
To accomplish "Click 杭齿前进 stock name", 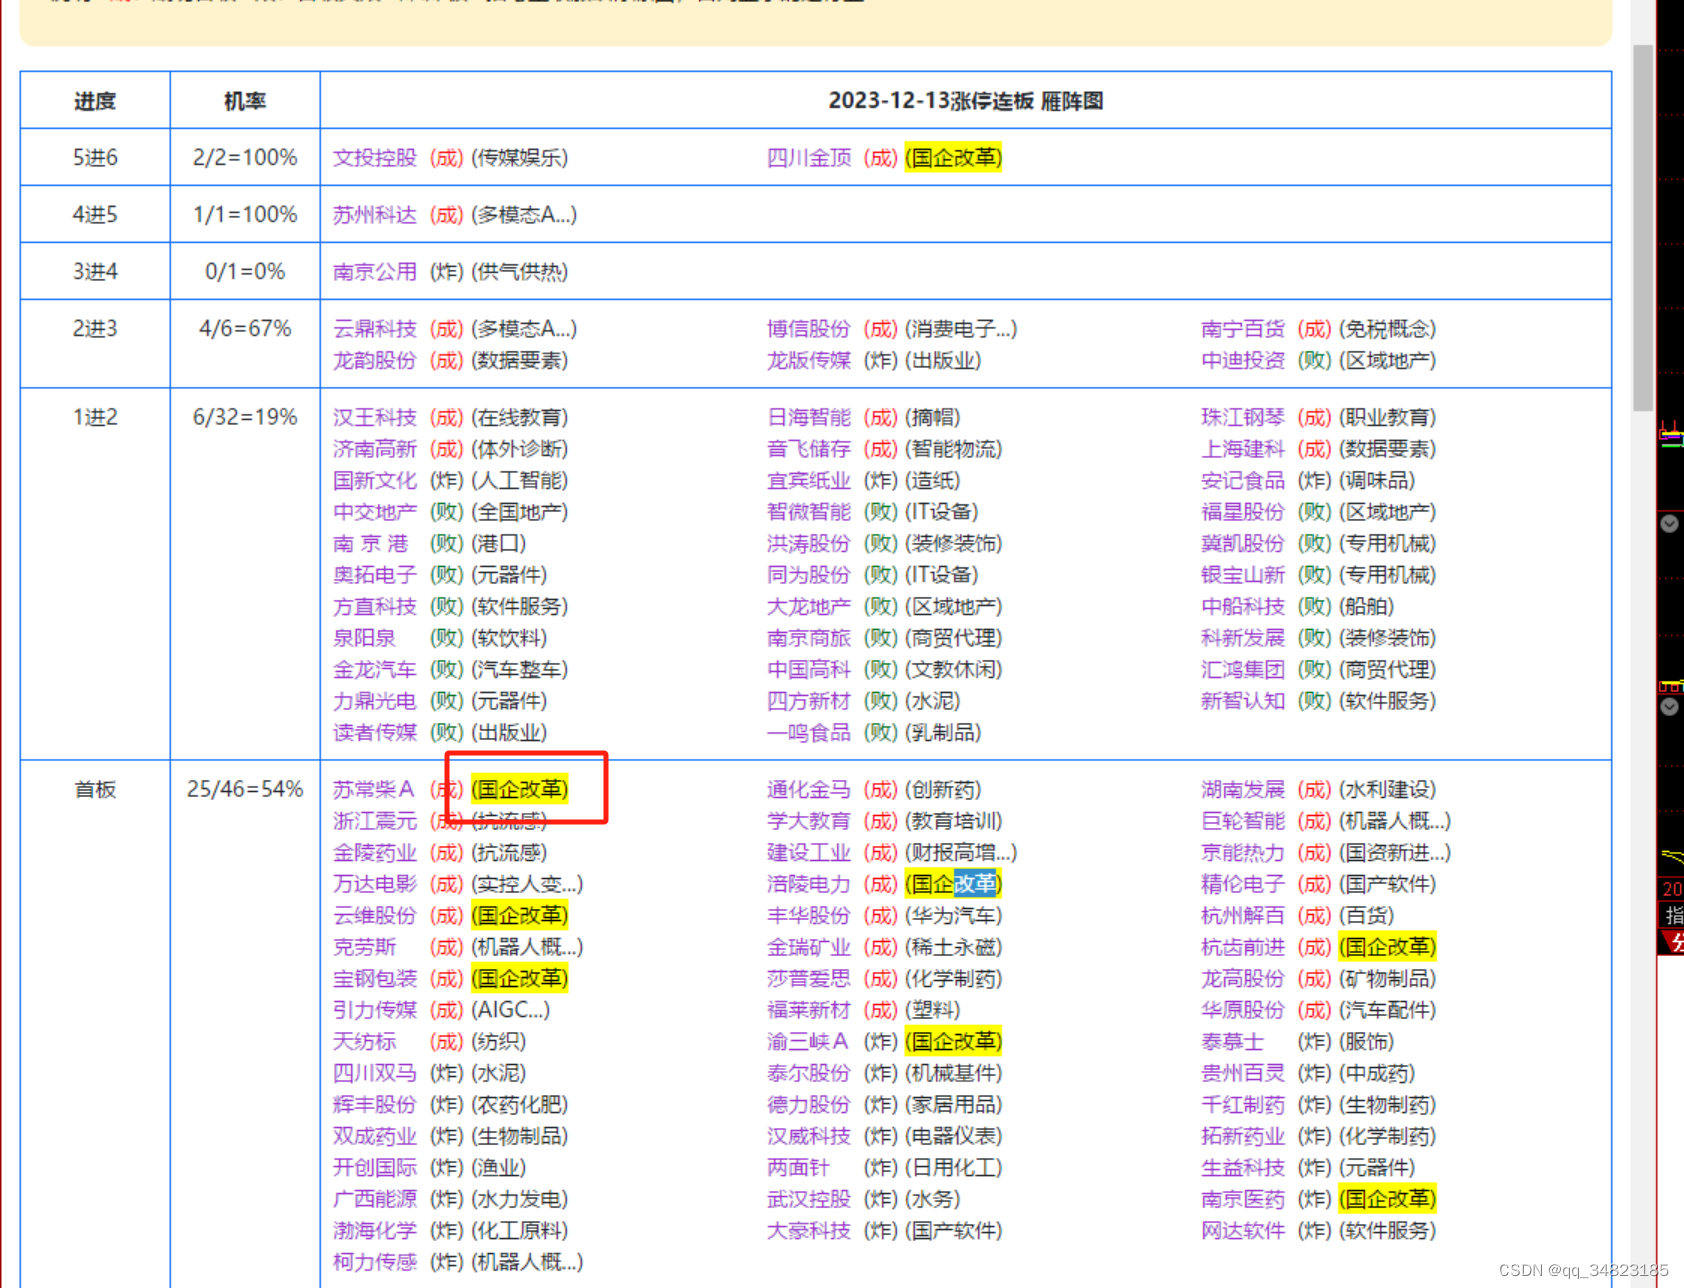I will click(1243, 947).
